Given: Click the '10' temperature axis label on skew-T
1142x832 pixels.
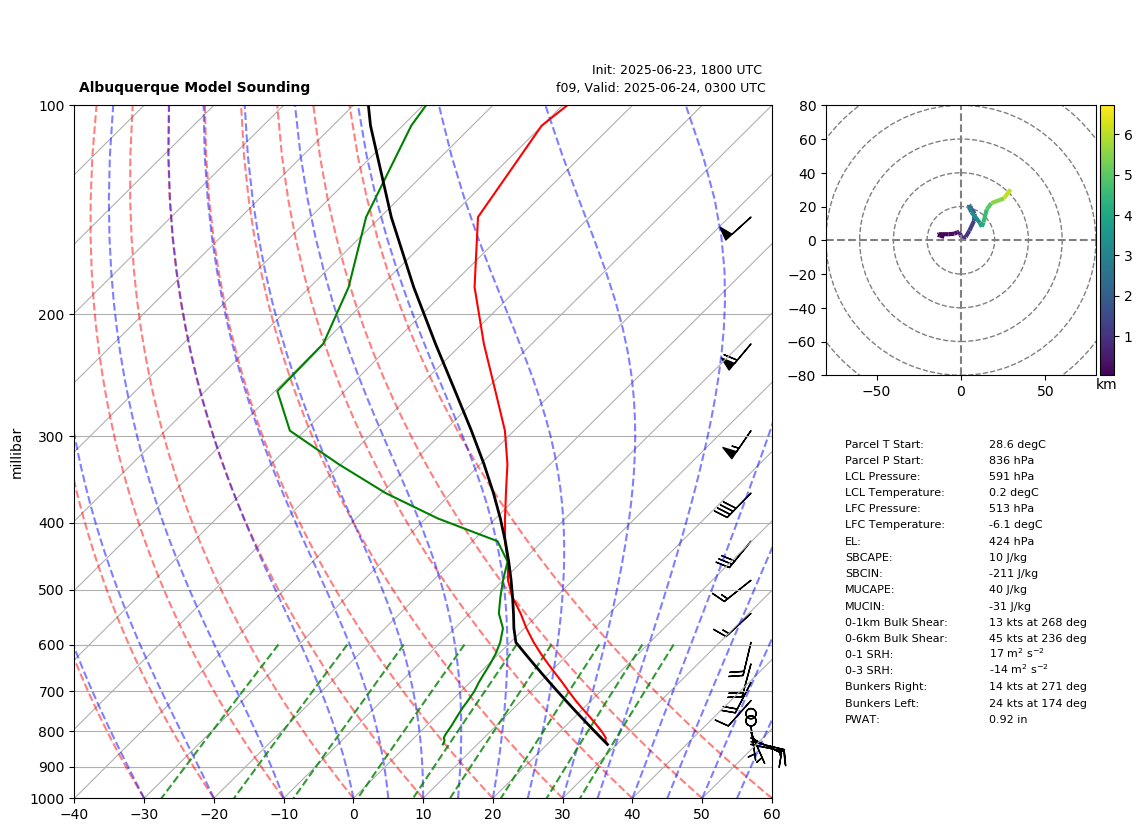Looking at the screenshot, I should [x=423, y=815].
